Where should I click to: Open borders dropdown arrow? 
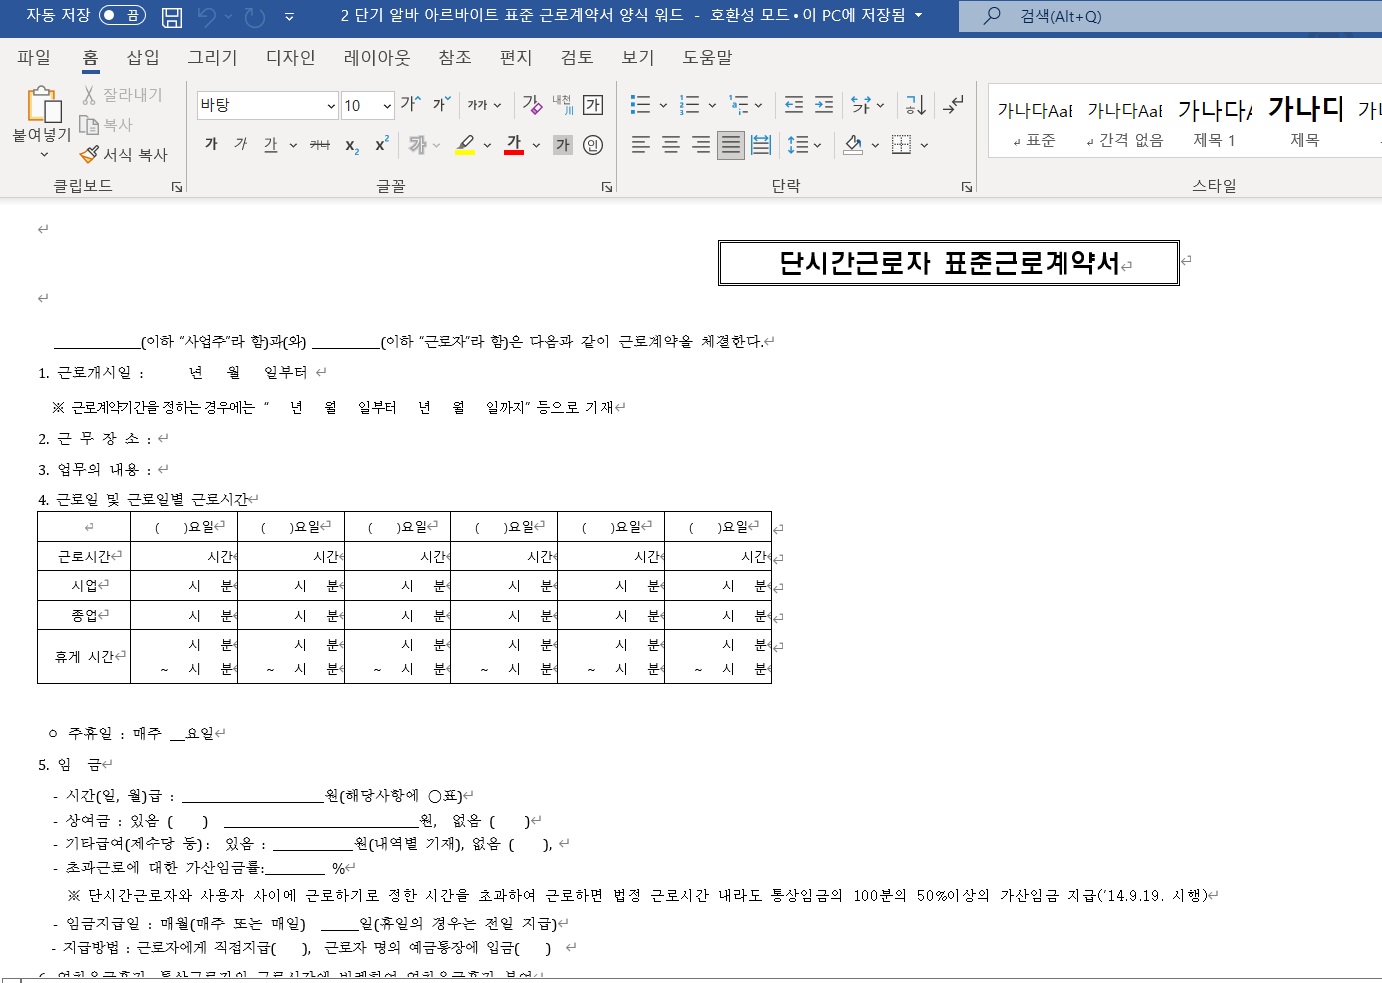point(924,145)
